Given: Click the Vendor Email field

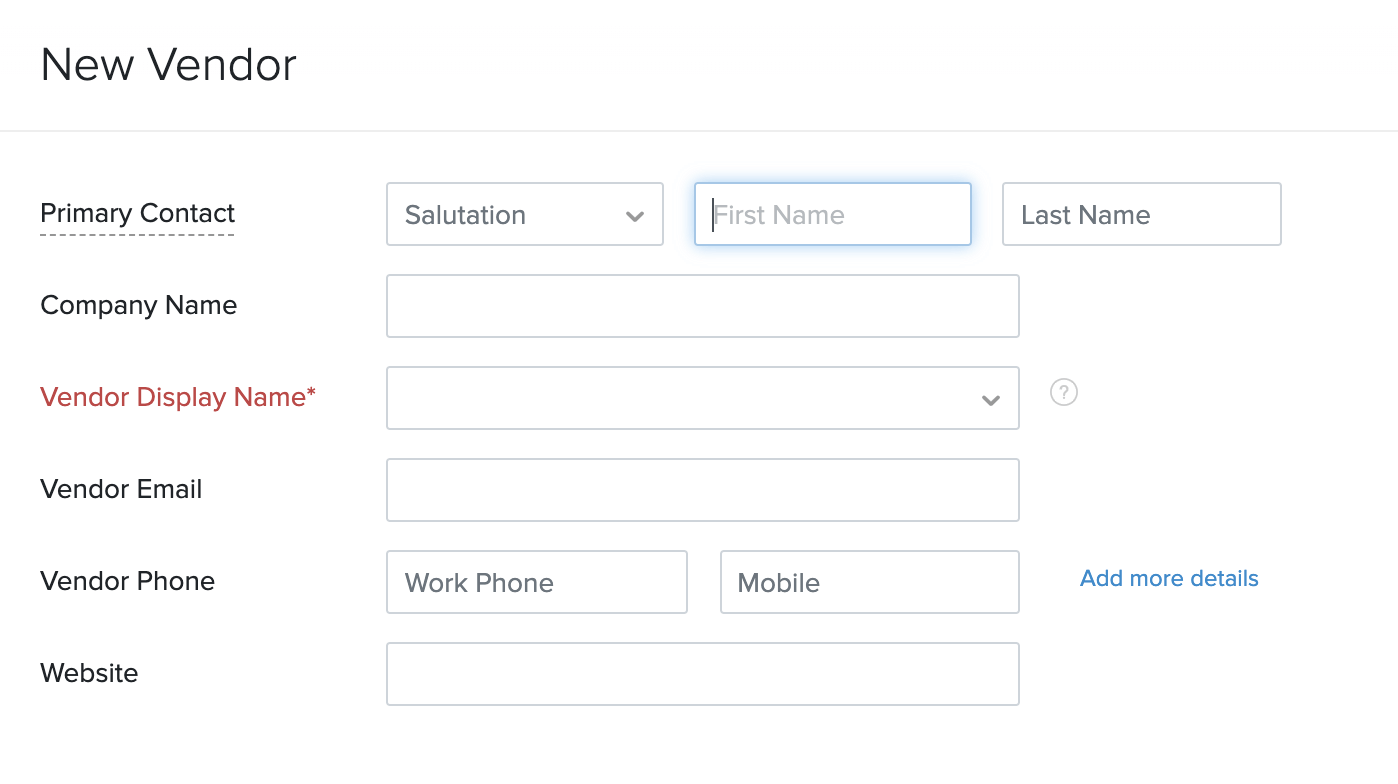Looking at the screenshot, I should pos(702,490).
